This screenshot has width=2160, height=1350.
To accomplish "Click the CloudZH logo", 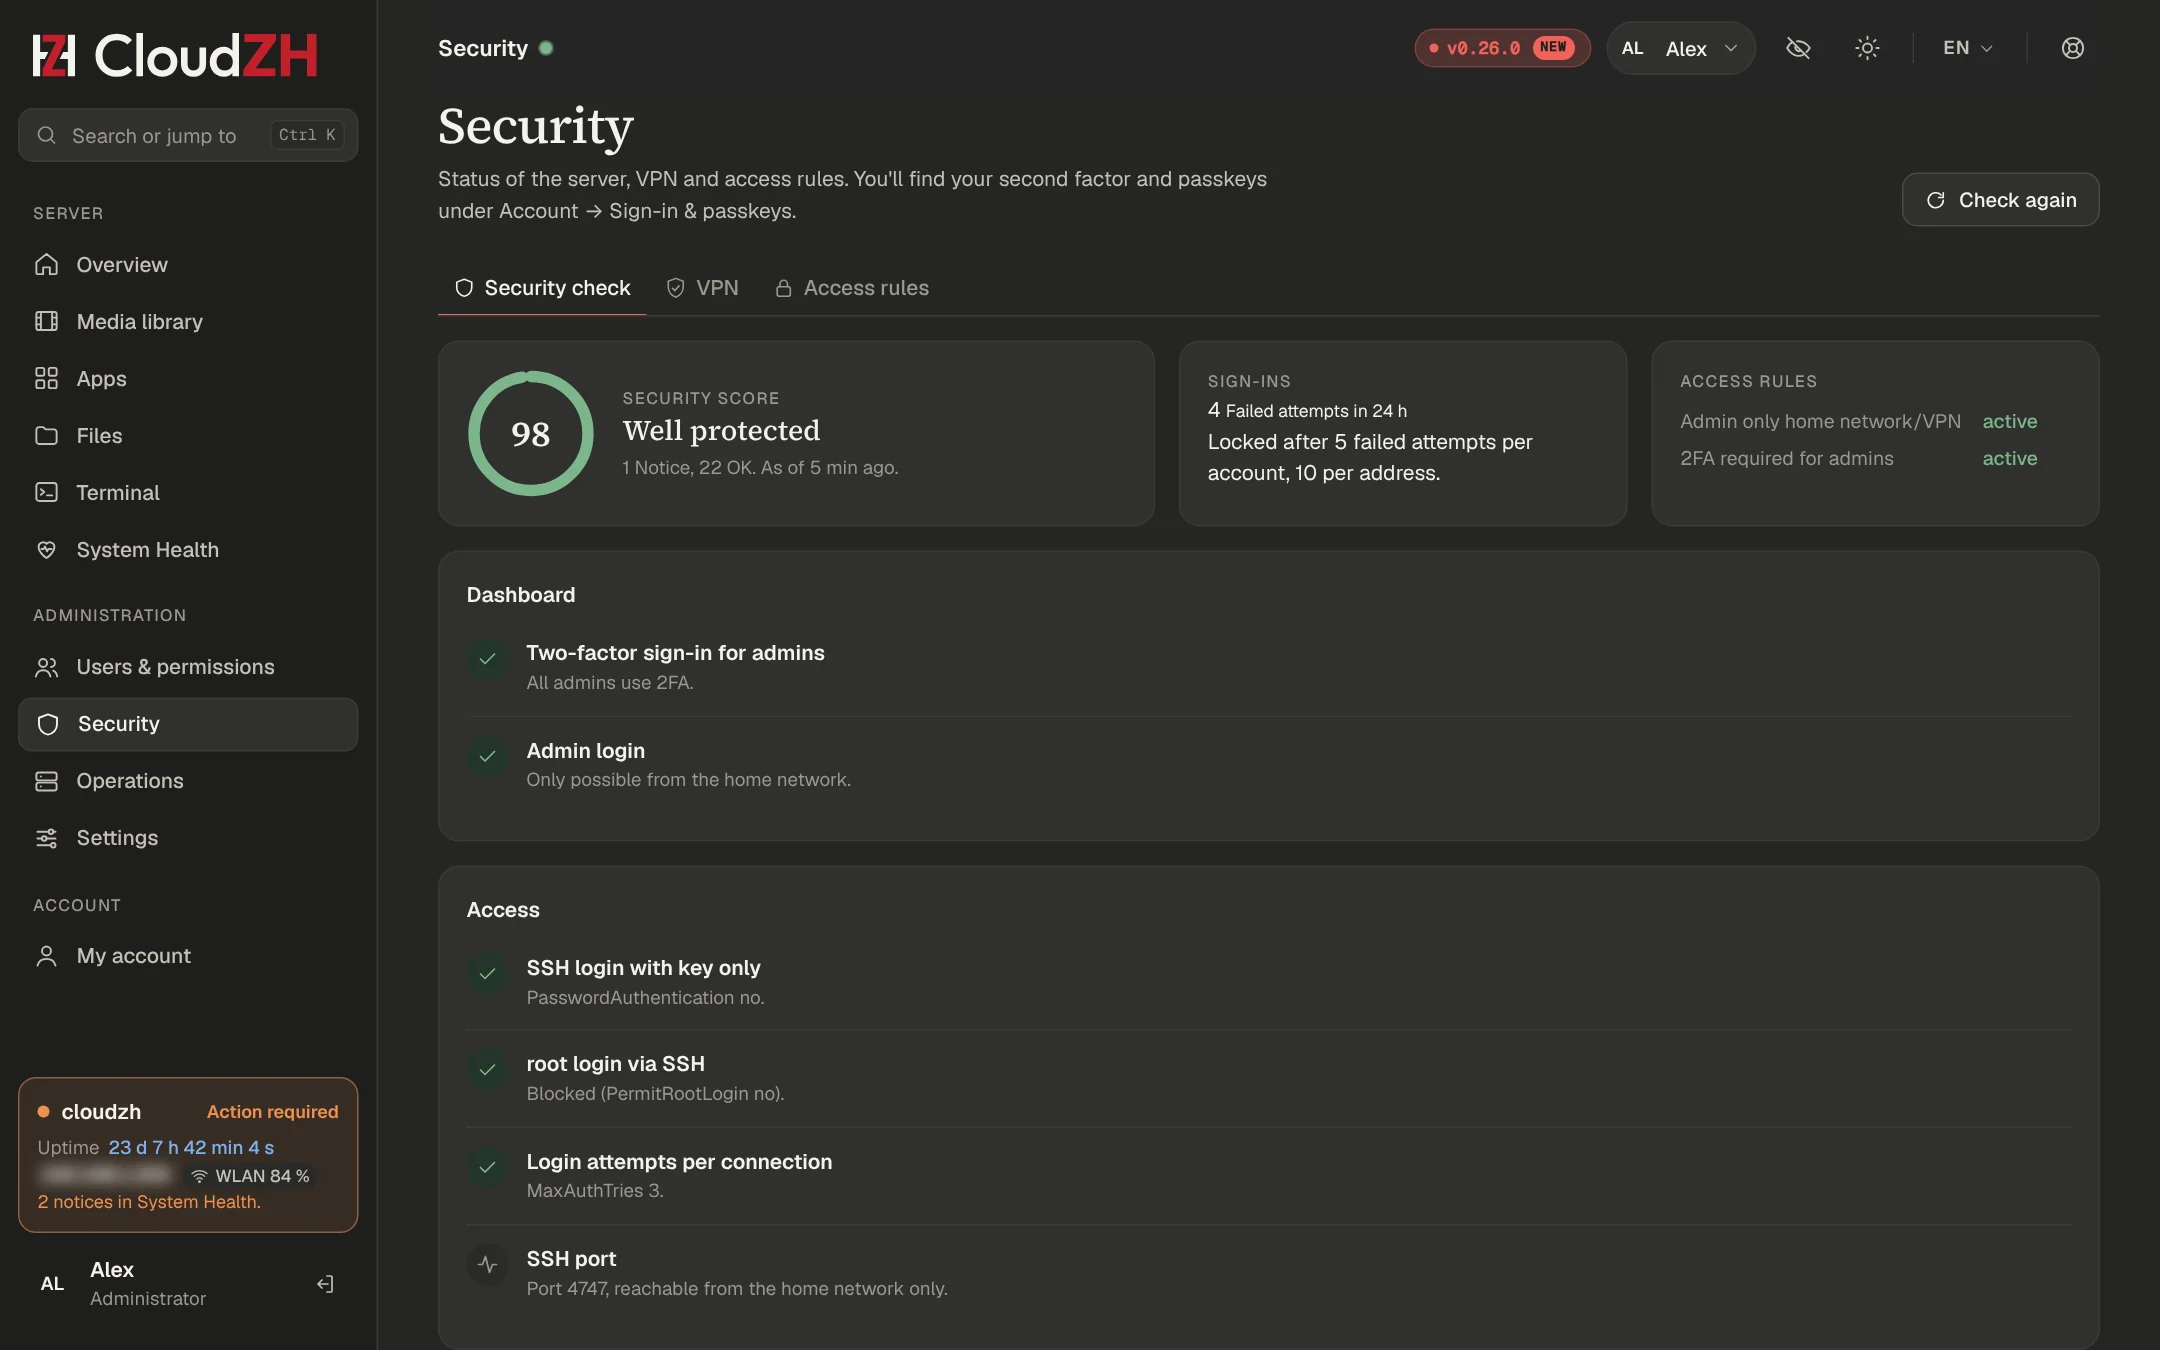I will [x=175, y=55].
